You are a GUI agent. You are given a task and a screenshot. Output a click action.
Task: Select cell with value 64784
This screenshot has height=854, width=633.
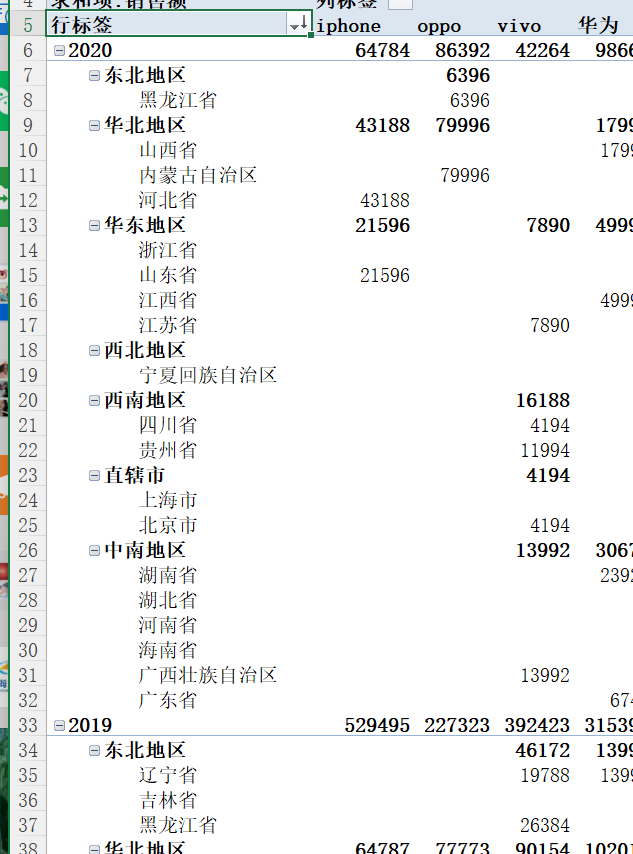coord(382,51)
